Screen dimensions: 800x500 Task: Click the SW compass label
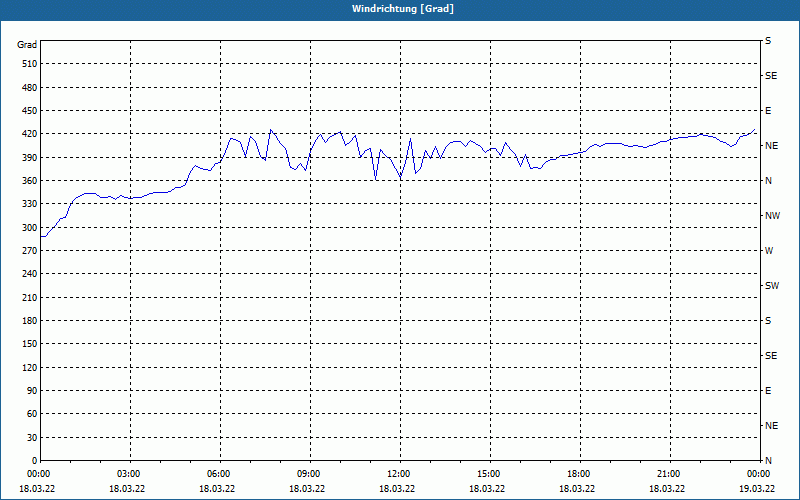click(x=772, y=286)
